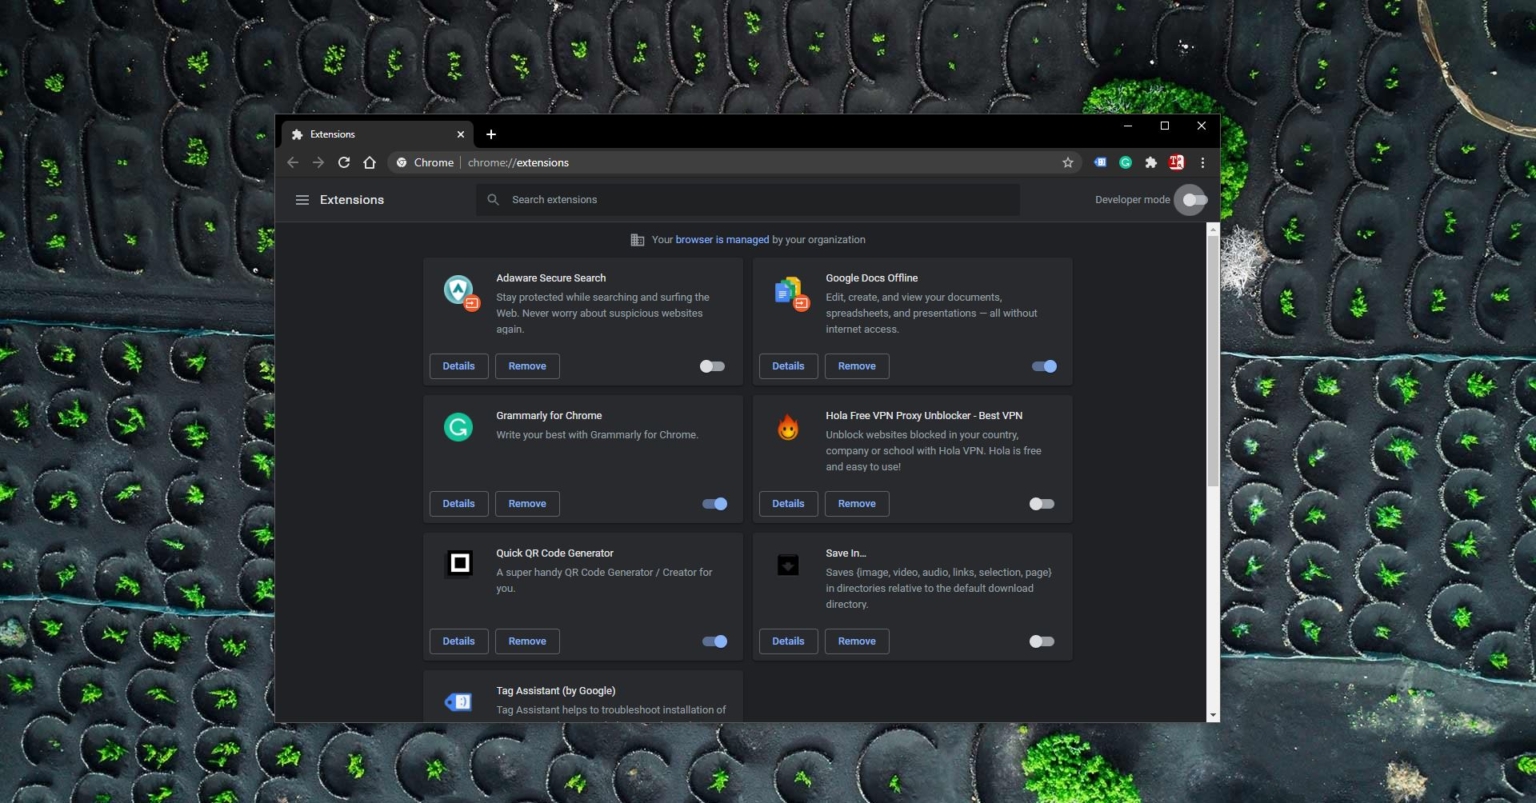Click the search magnifier in Search extensions
The height and width of the screenshot is (803, 1536).
(493, 199)
